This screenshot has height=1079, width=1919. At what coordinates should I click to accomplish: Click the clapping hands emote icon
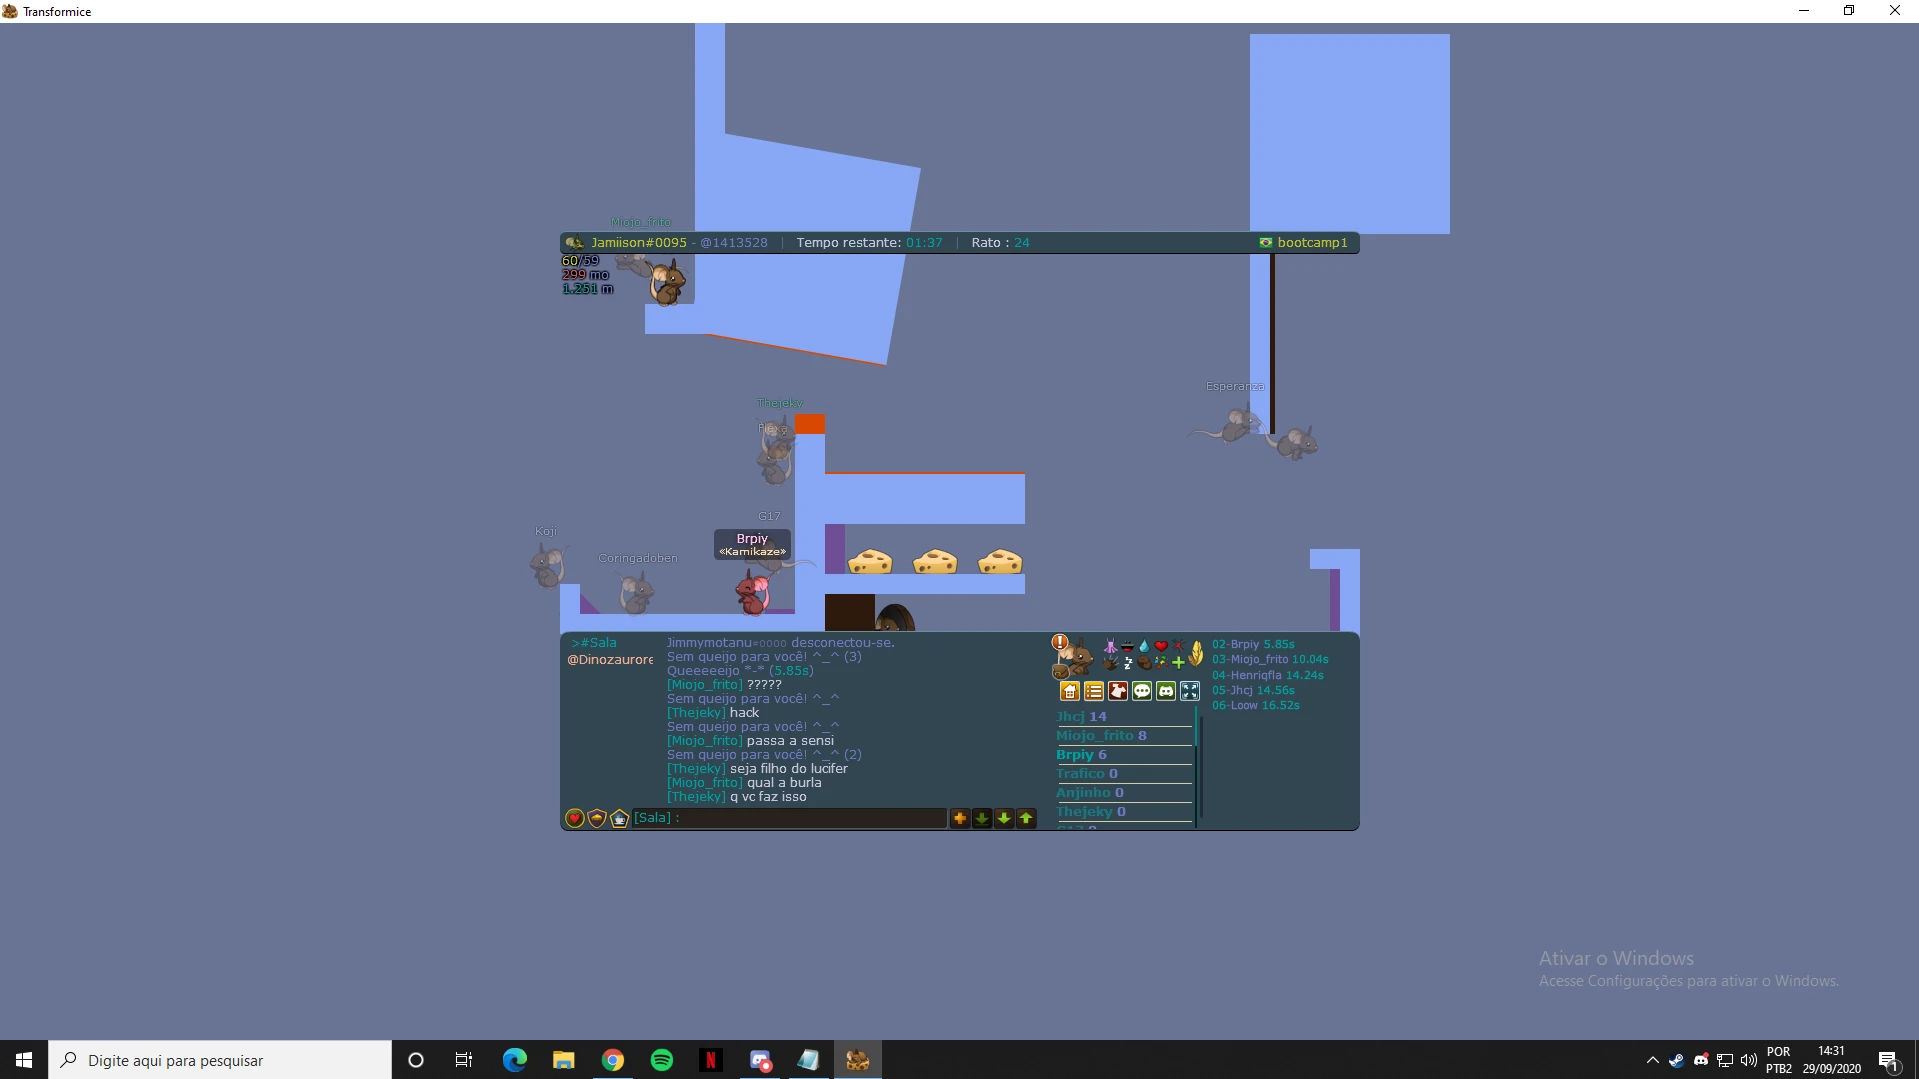click(x=1110, y=662)
